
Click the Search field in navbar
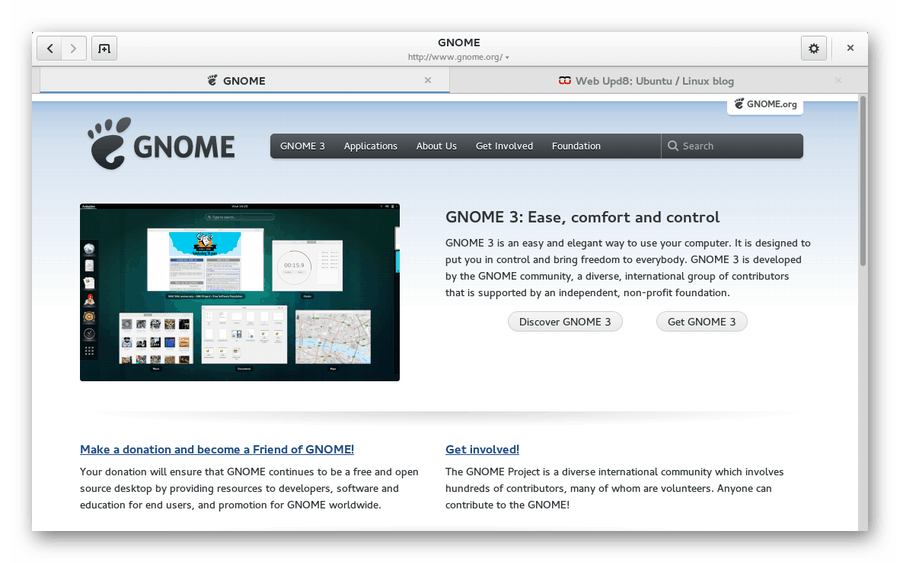pos(732,146)
